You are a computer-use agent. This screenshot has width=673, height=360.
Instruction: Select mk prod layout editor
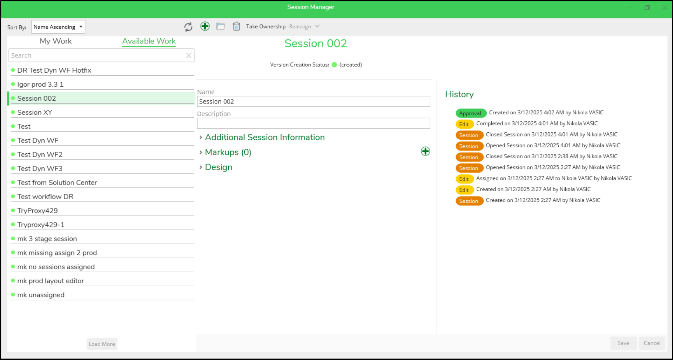tap(102, 281)
